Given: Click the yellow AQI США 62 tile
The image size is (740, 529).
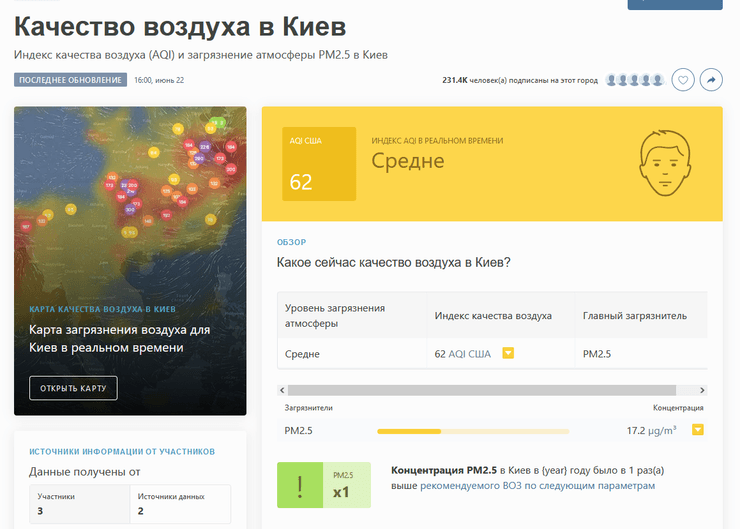Looking at the screenshot, I should (319, 164).
